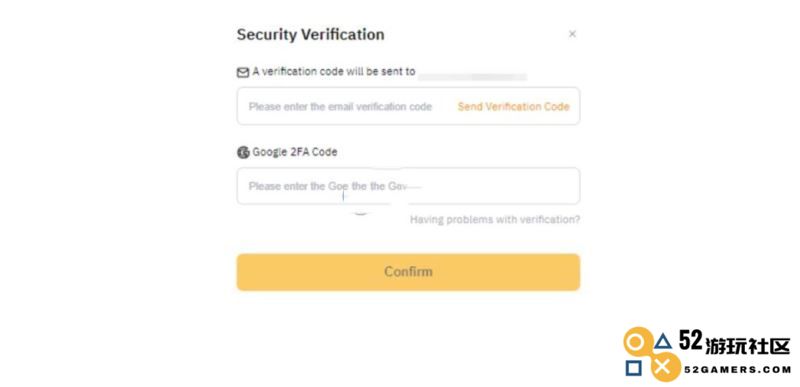Image resolution: width=800 pixels, height=387 pixels.
Task: Select the blurred email address text
Action: [472, 76]
